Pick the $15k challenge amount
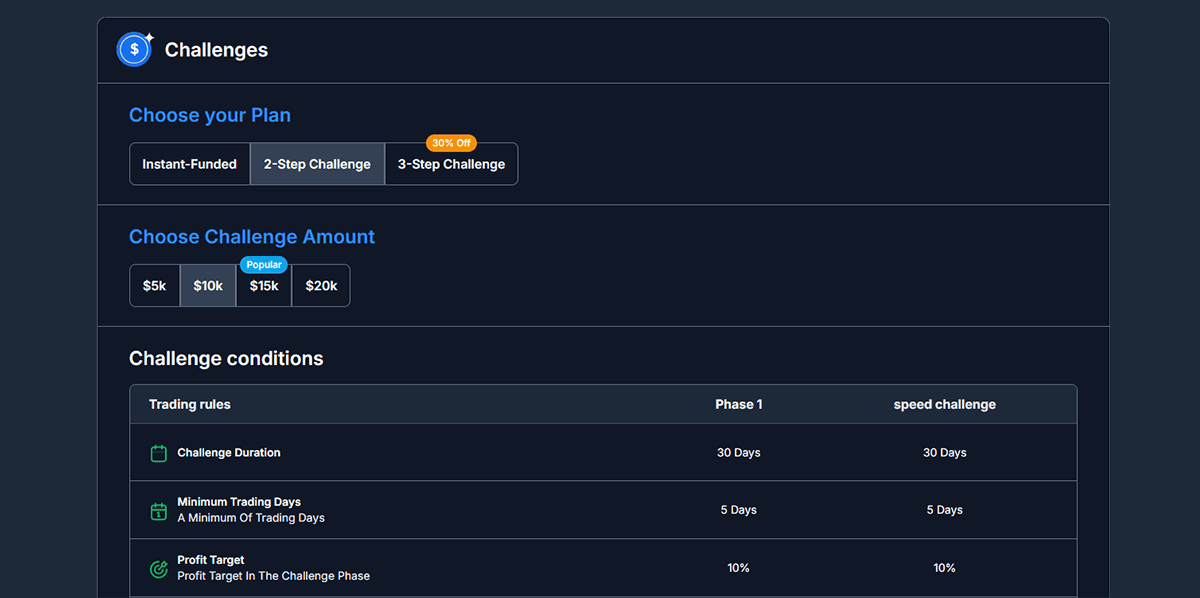The height and width of the screenshot is (598, 1200). point(264,287)
